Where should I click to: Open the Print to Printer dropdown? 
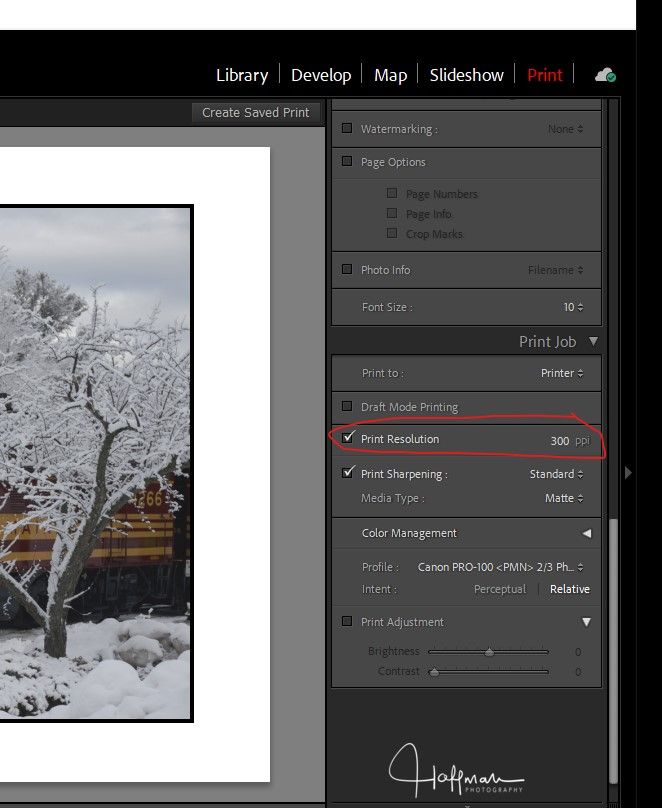click(x=562, y=373)
